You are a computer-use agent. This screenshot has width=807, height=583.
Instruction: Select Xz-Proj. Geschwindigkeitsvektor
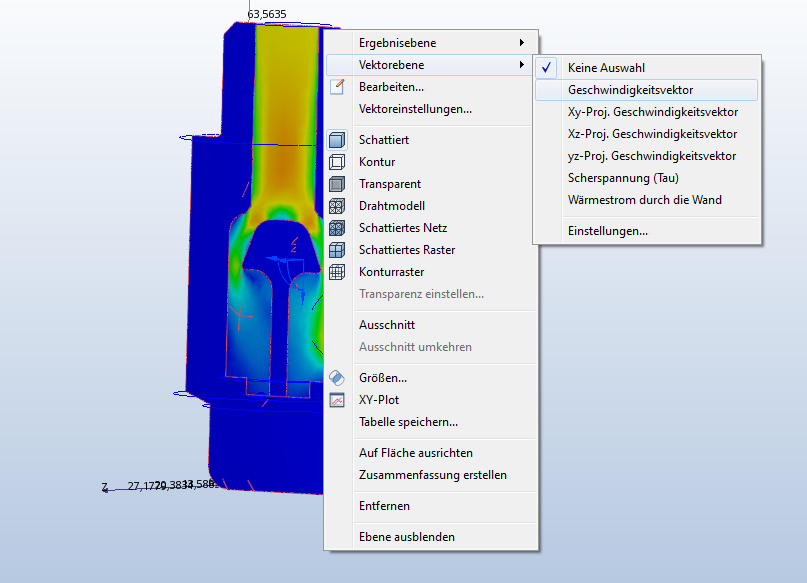[x=647, y=134]
